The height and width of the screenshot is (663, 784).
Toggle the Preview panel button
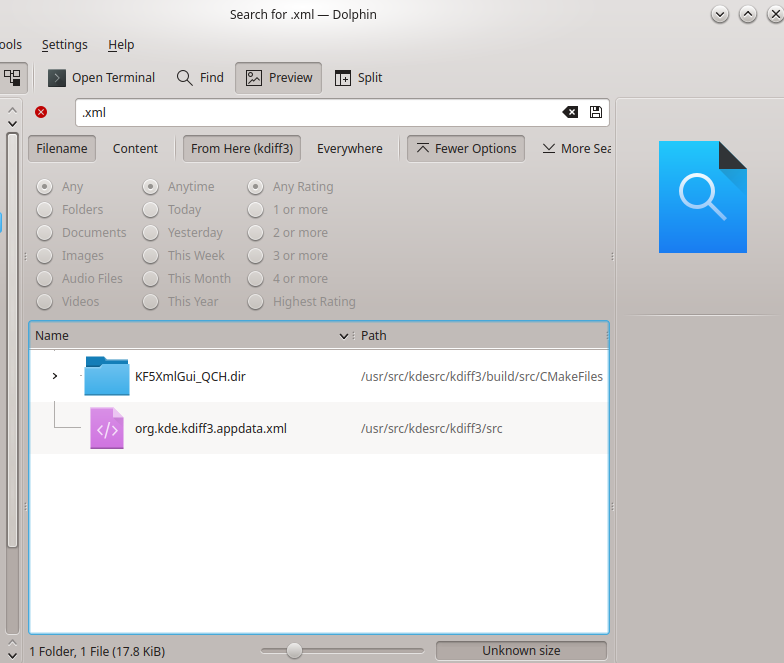point(278,78)
